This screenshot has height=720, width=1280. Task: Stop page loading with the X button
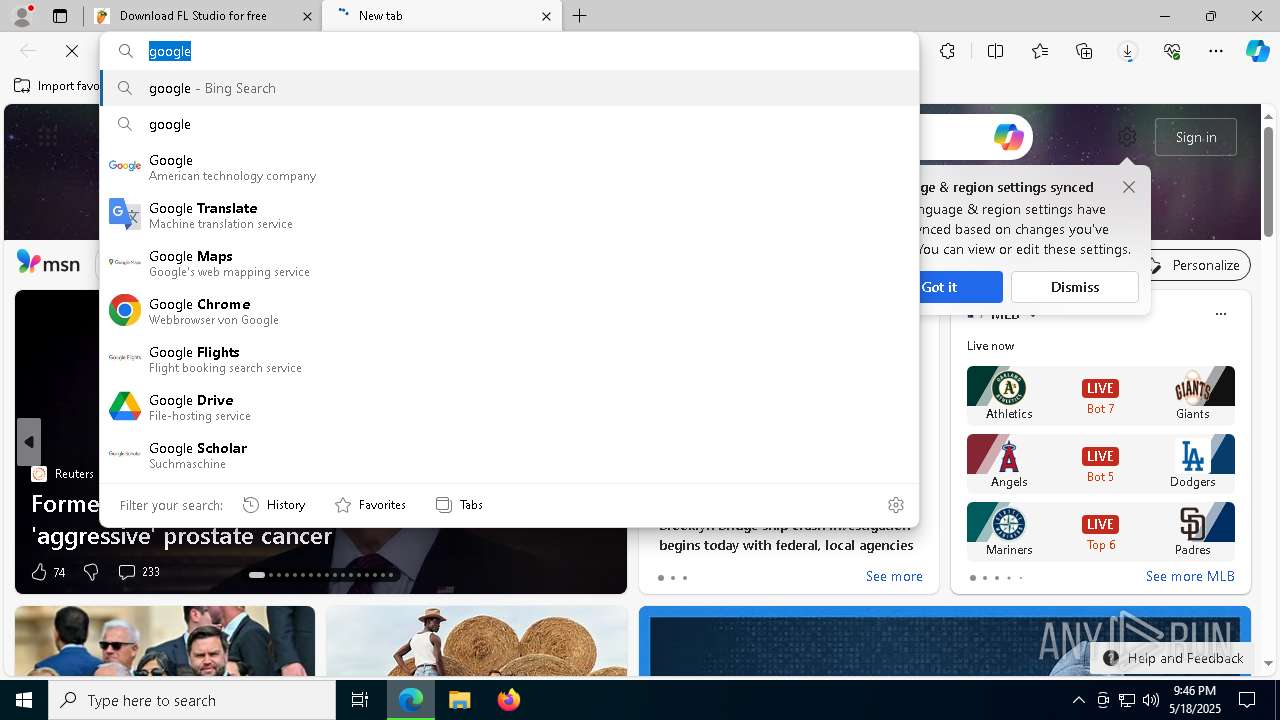72,51
